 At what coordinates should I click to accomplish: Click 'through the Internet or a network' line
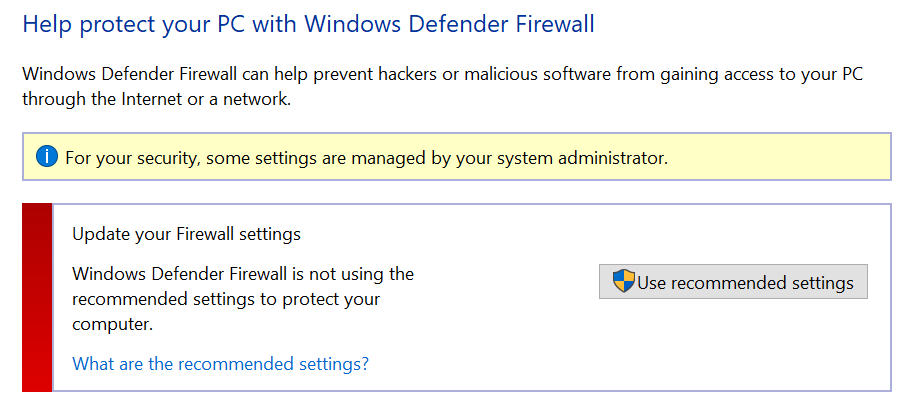coord(156,98)
